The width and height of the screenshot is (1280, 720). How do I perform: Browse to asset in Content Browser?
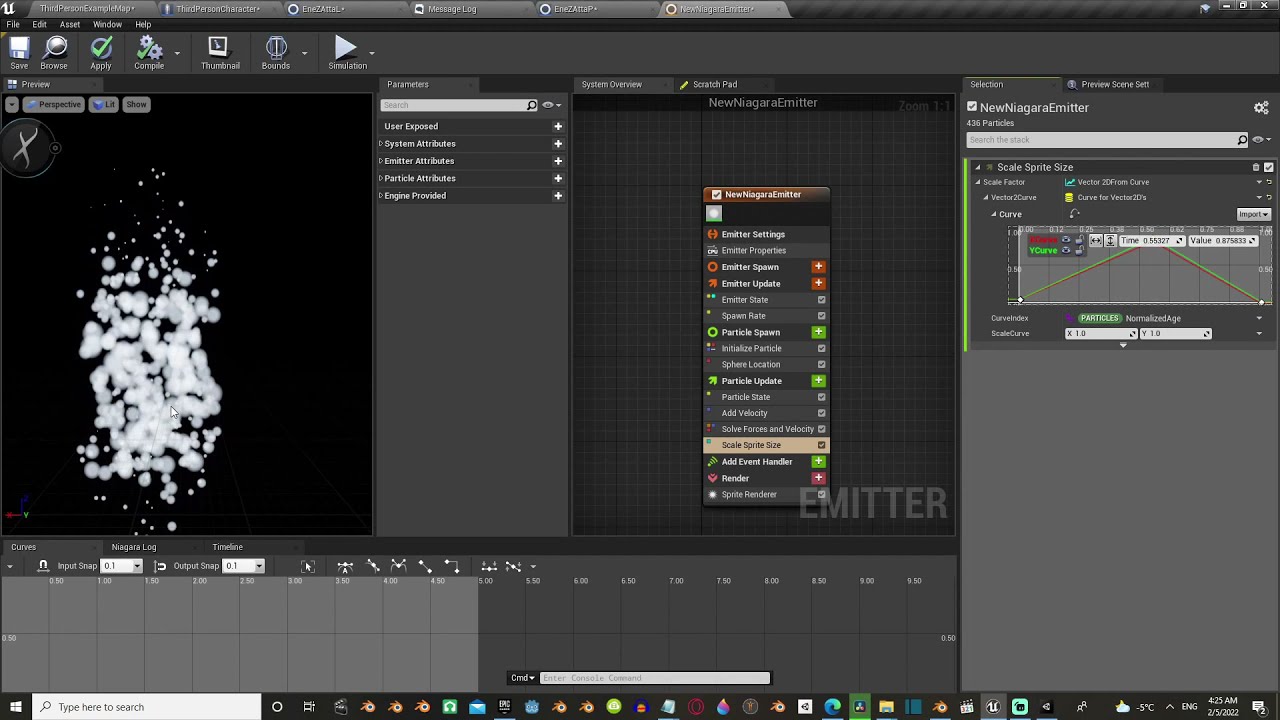54,53
